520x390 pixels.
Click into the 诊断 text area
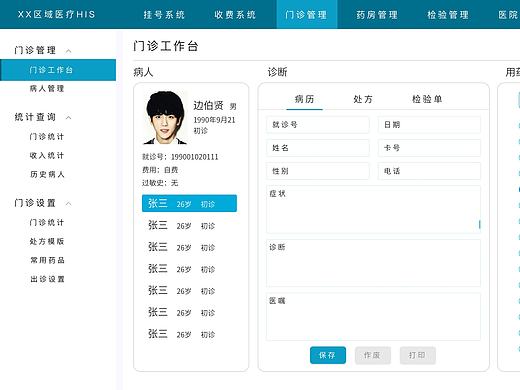tap(373, 263)
